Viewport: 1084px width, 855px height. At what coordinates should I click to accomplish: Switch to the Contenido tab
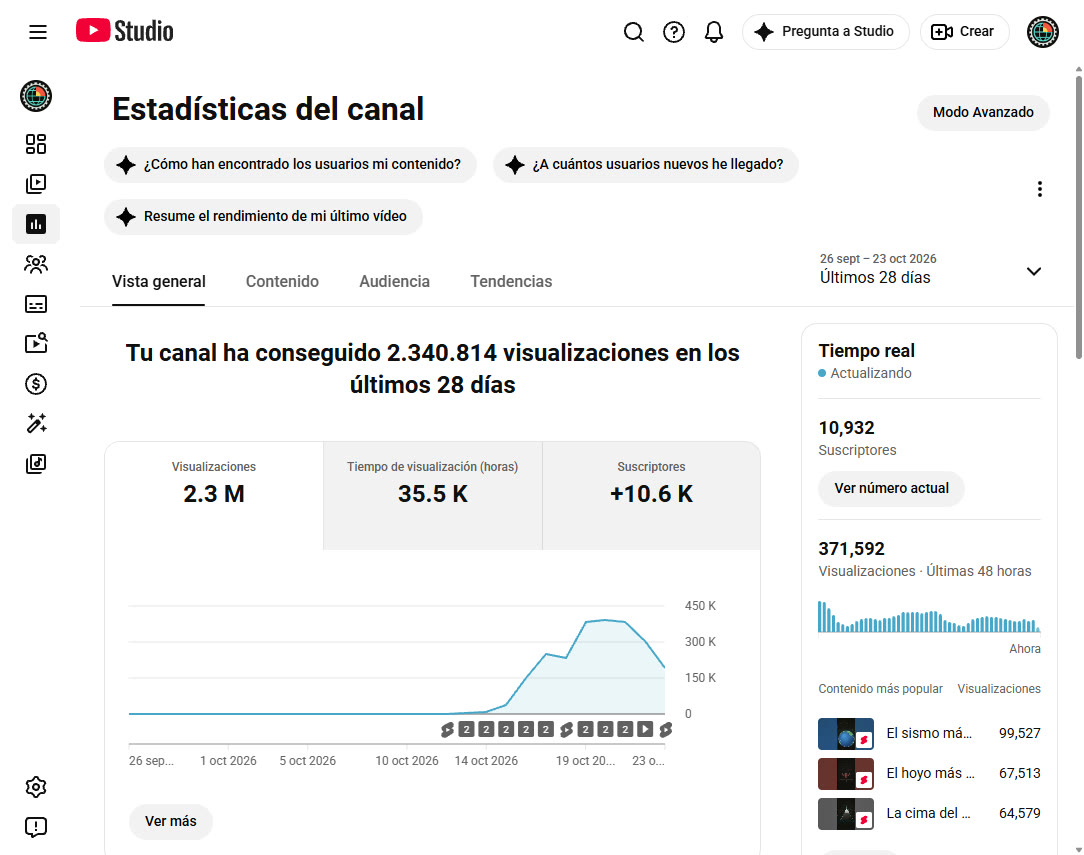282,282
